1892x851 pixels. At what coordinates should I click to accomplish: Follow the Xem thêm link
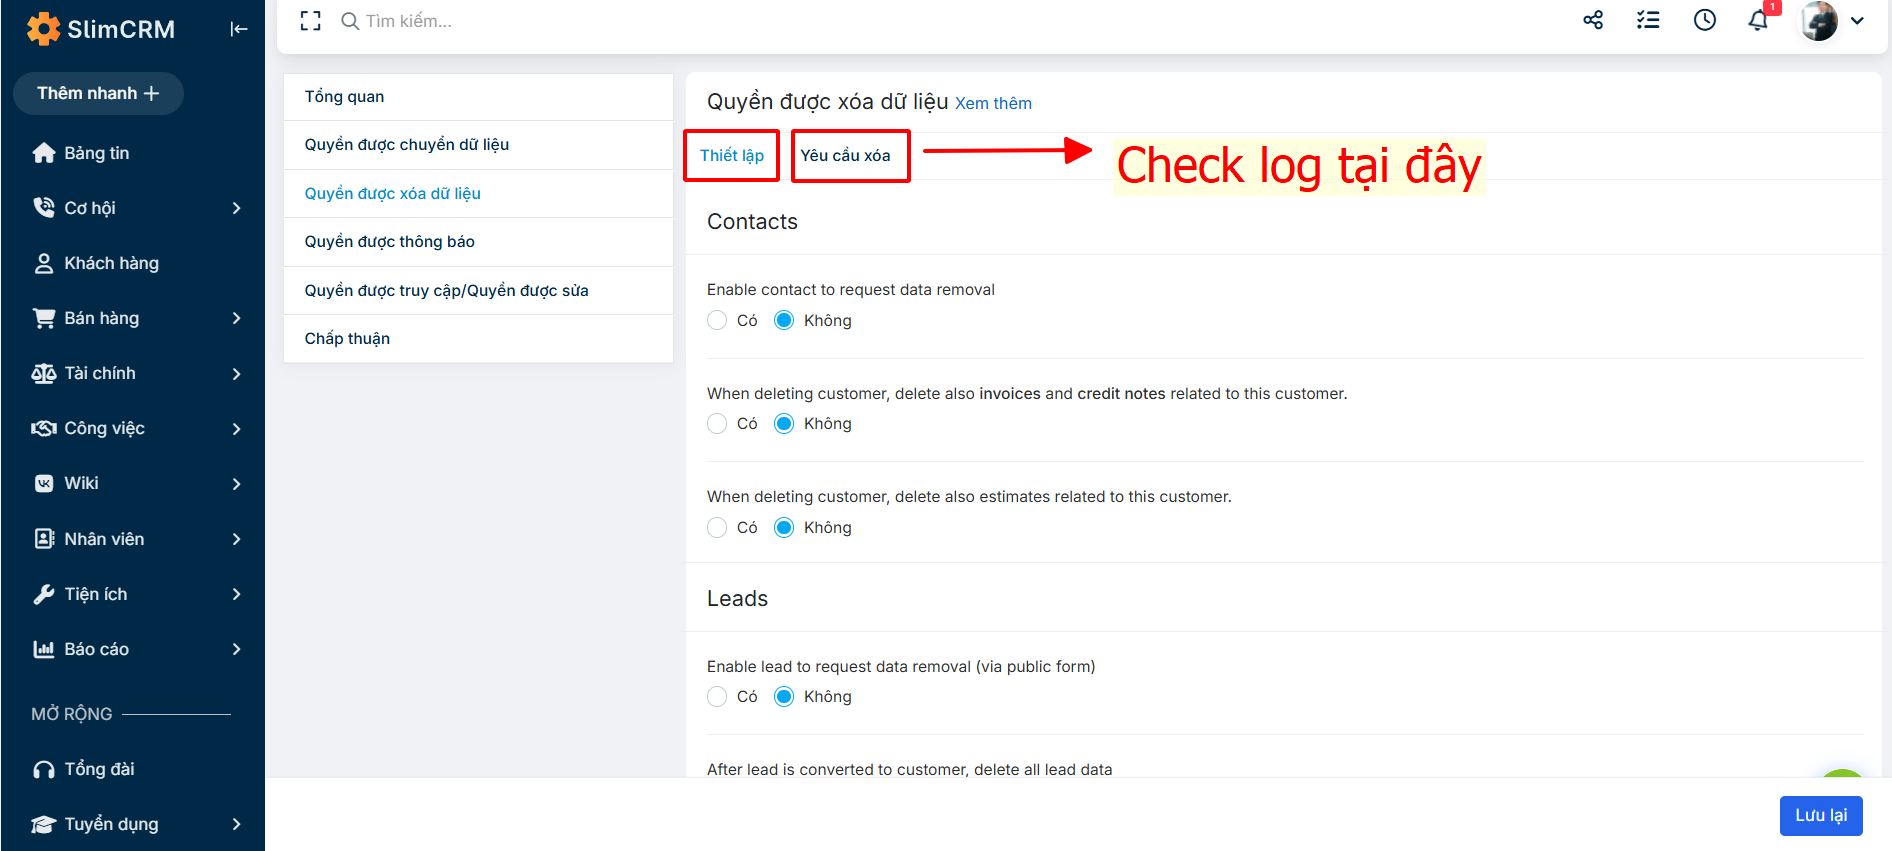tap(993, 103)
